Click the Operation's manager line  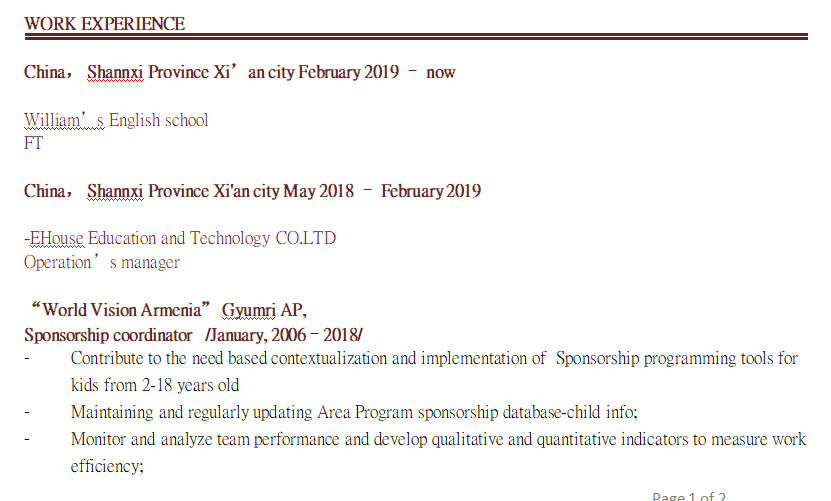[102, 263]
